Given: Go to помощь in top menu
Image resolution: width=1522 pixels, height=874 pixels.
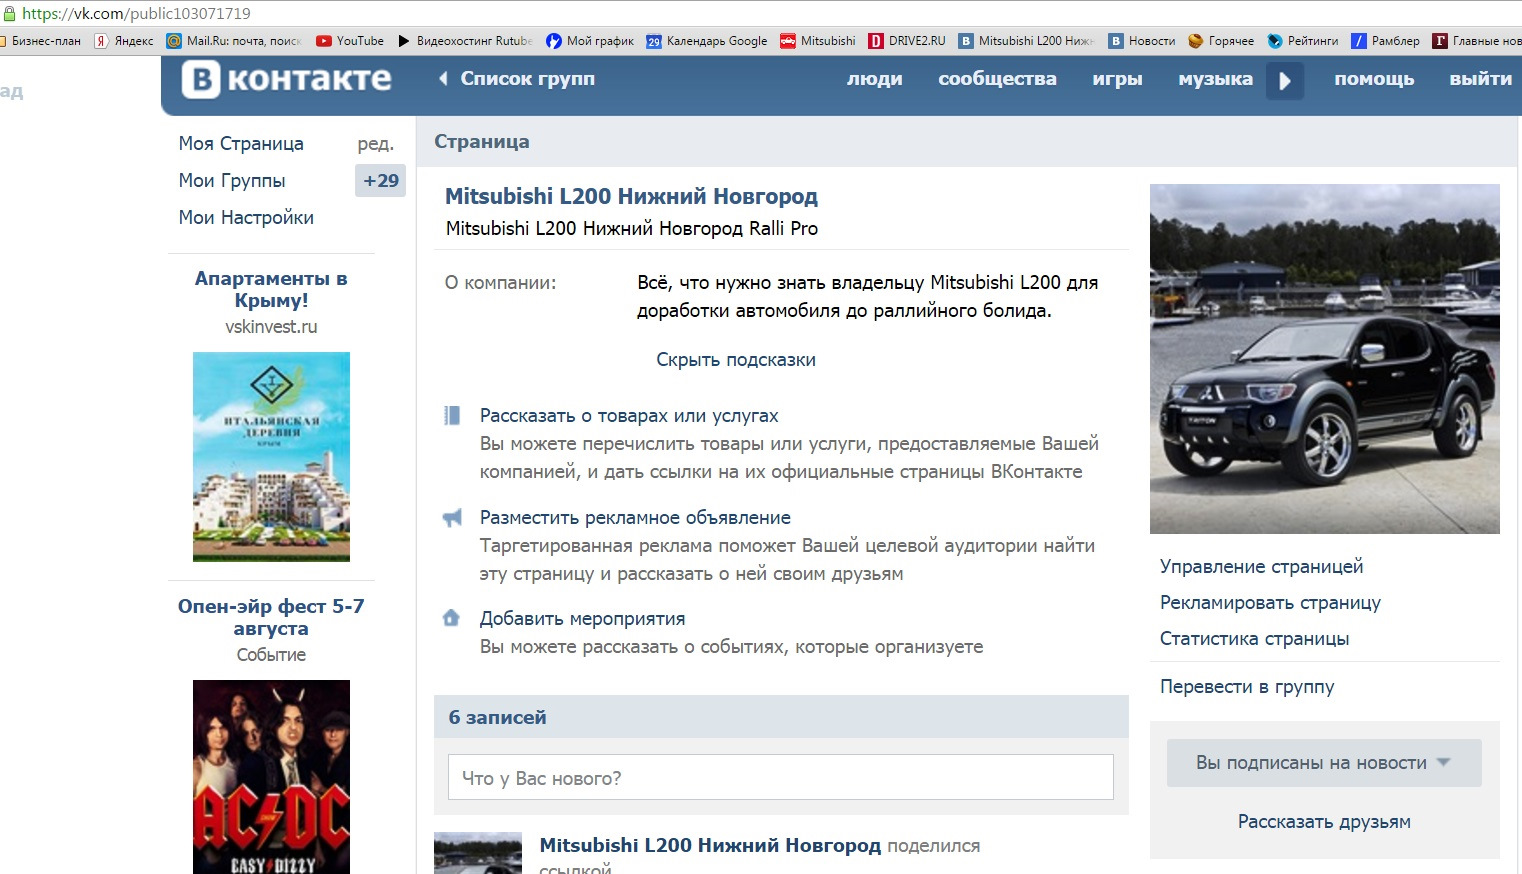Looking at the screenshot, I should point(1374,79).
